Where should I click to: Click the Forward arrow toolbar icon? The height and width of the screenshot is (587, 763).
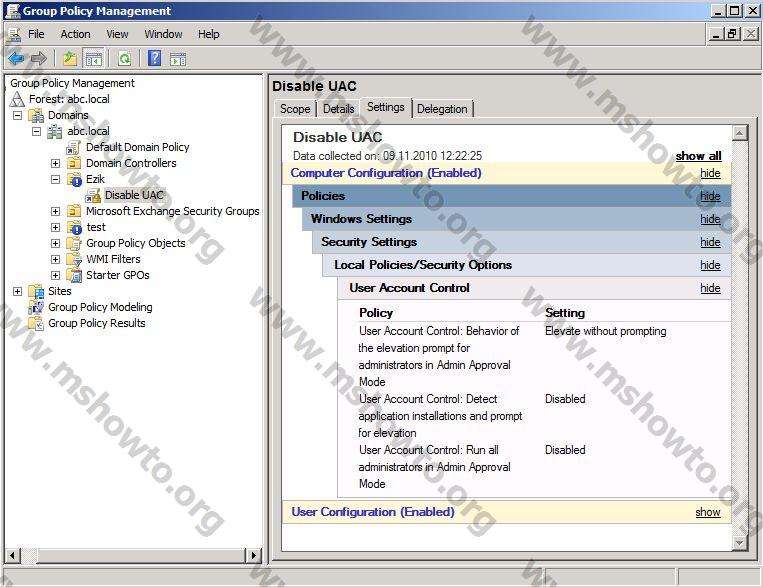coord(38,59)
